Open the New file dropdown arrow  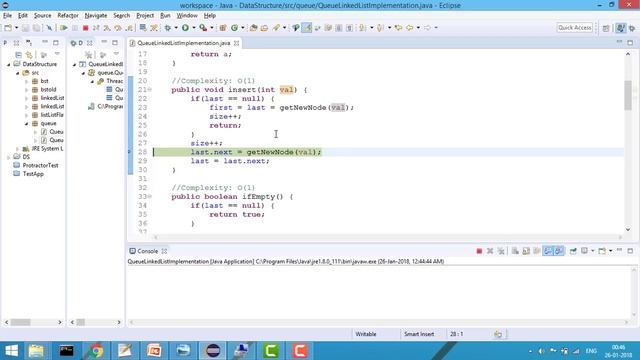point(16,28)
